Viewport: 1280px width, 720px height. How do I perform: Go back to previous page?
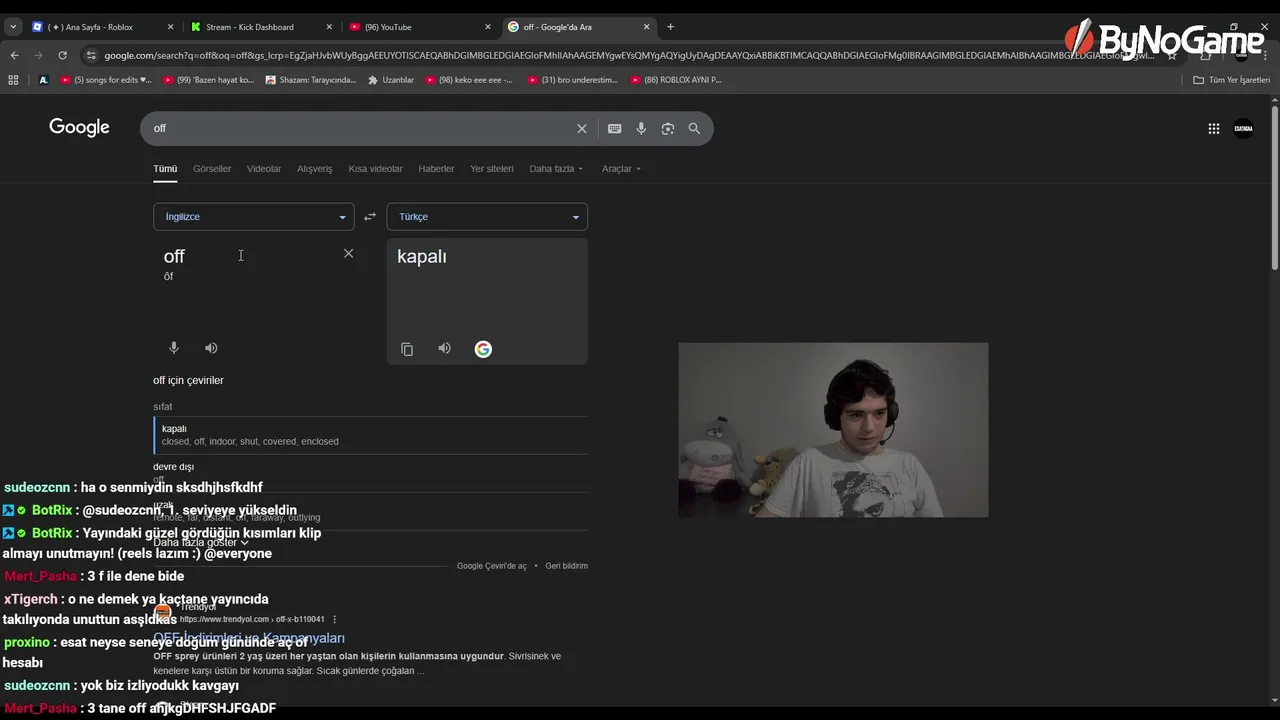tap(14, 56)
